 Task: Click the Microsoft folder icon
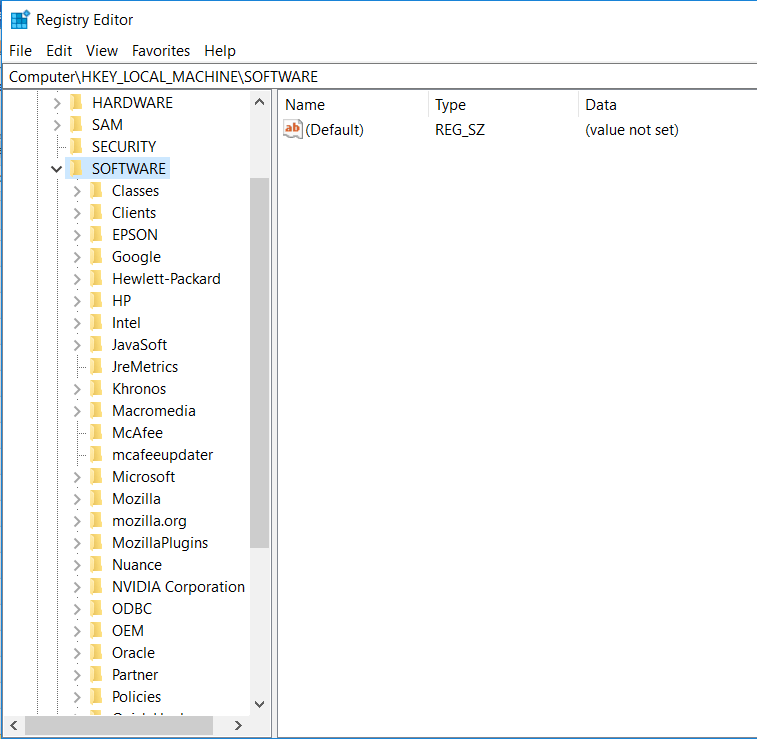pos(97,477)
